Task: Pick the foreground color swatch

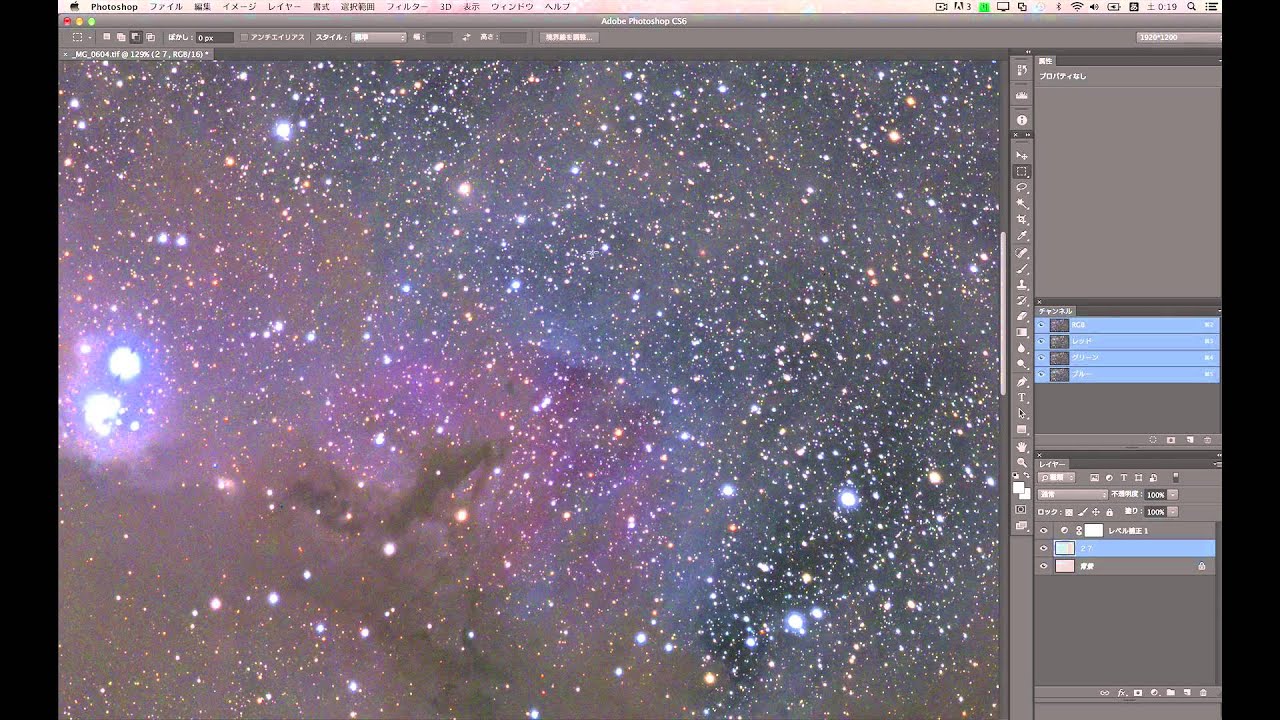Action: point(1018,487)
